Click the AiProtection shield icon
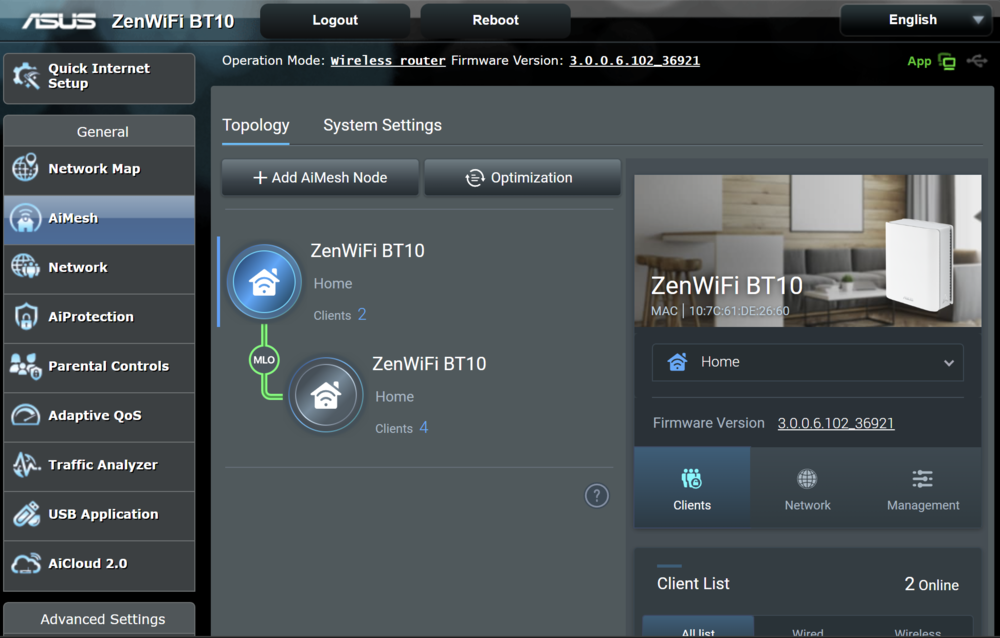The image size is (1000, 638). (25, 316)
